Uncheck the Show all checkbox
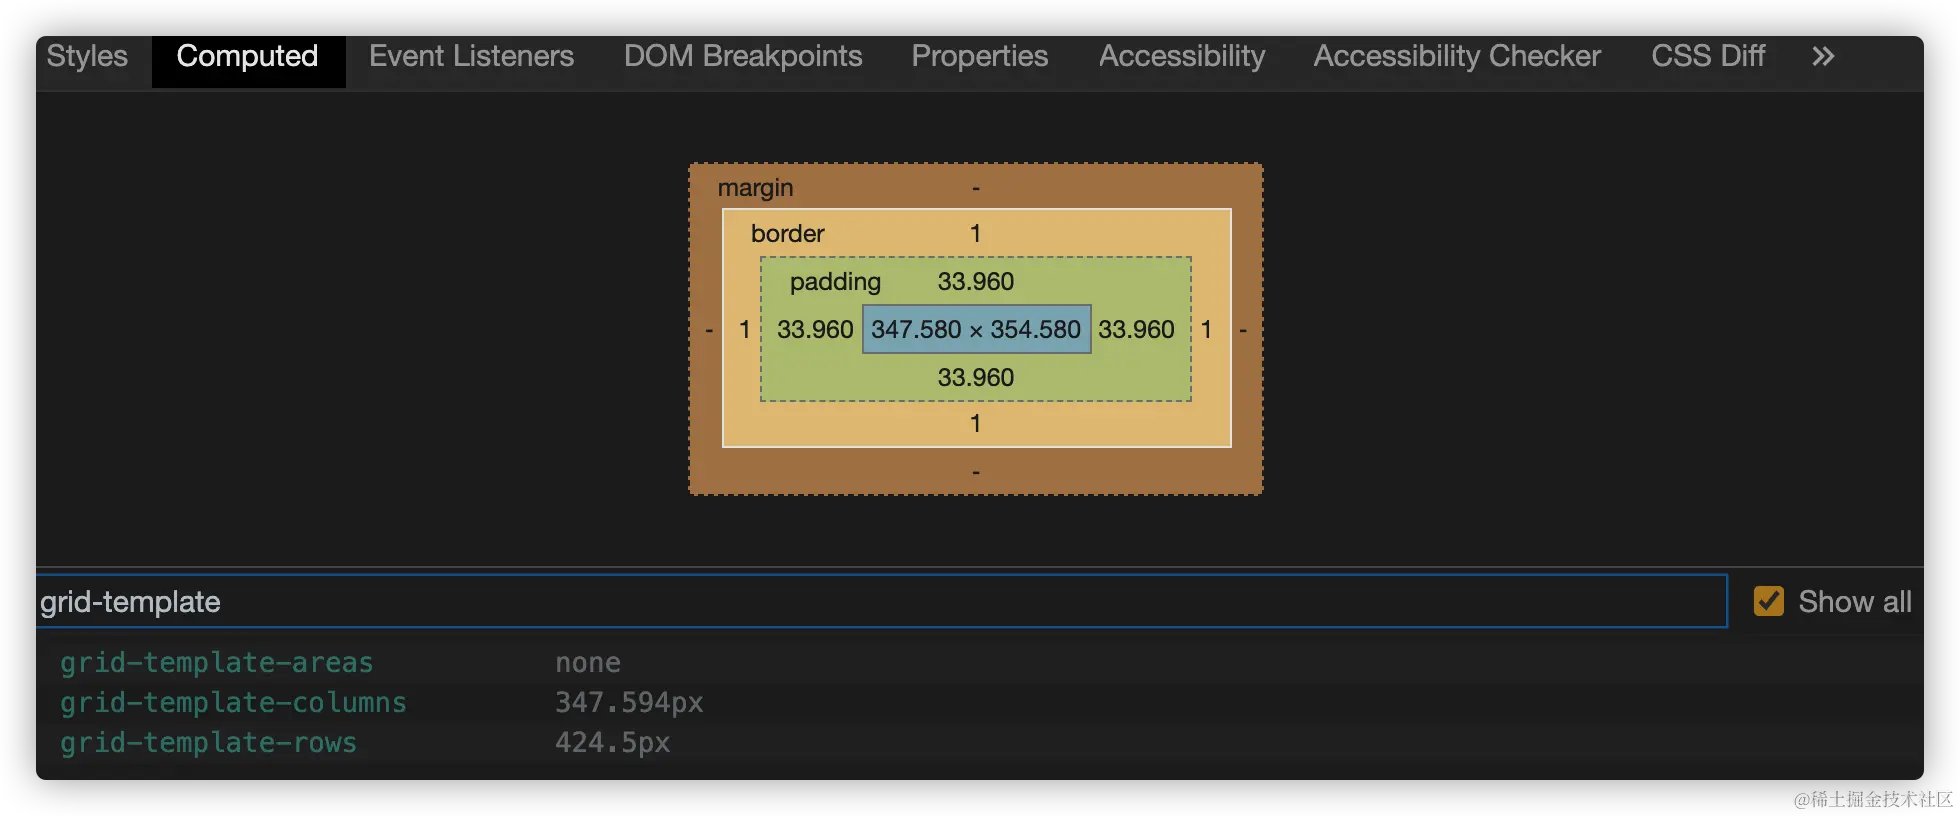The width and height of the screenshot is (1960, 816). pos(1769,601)
